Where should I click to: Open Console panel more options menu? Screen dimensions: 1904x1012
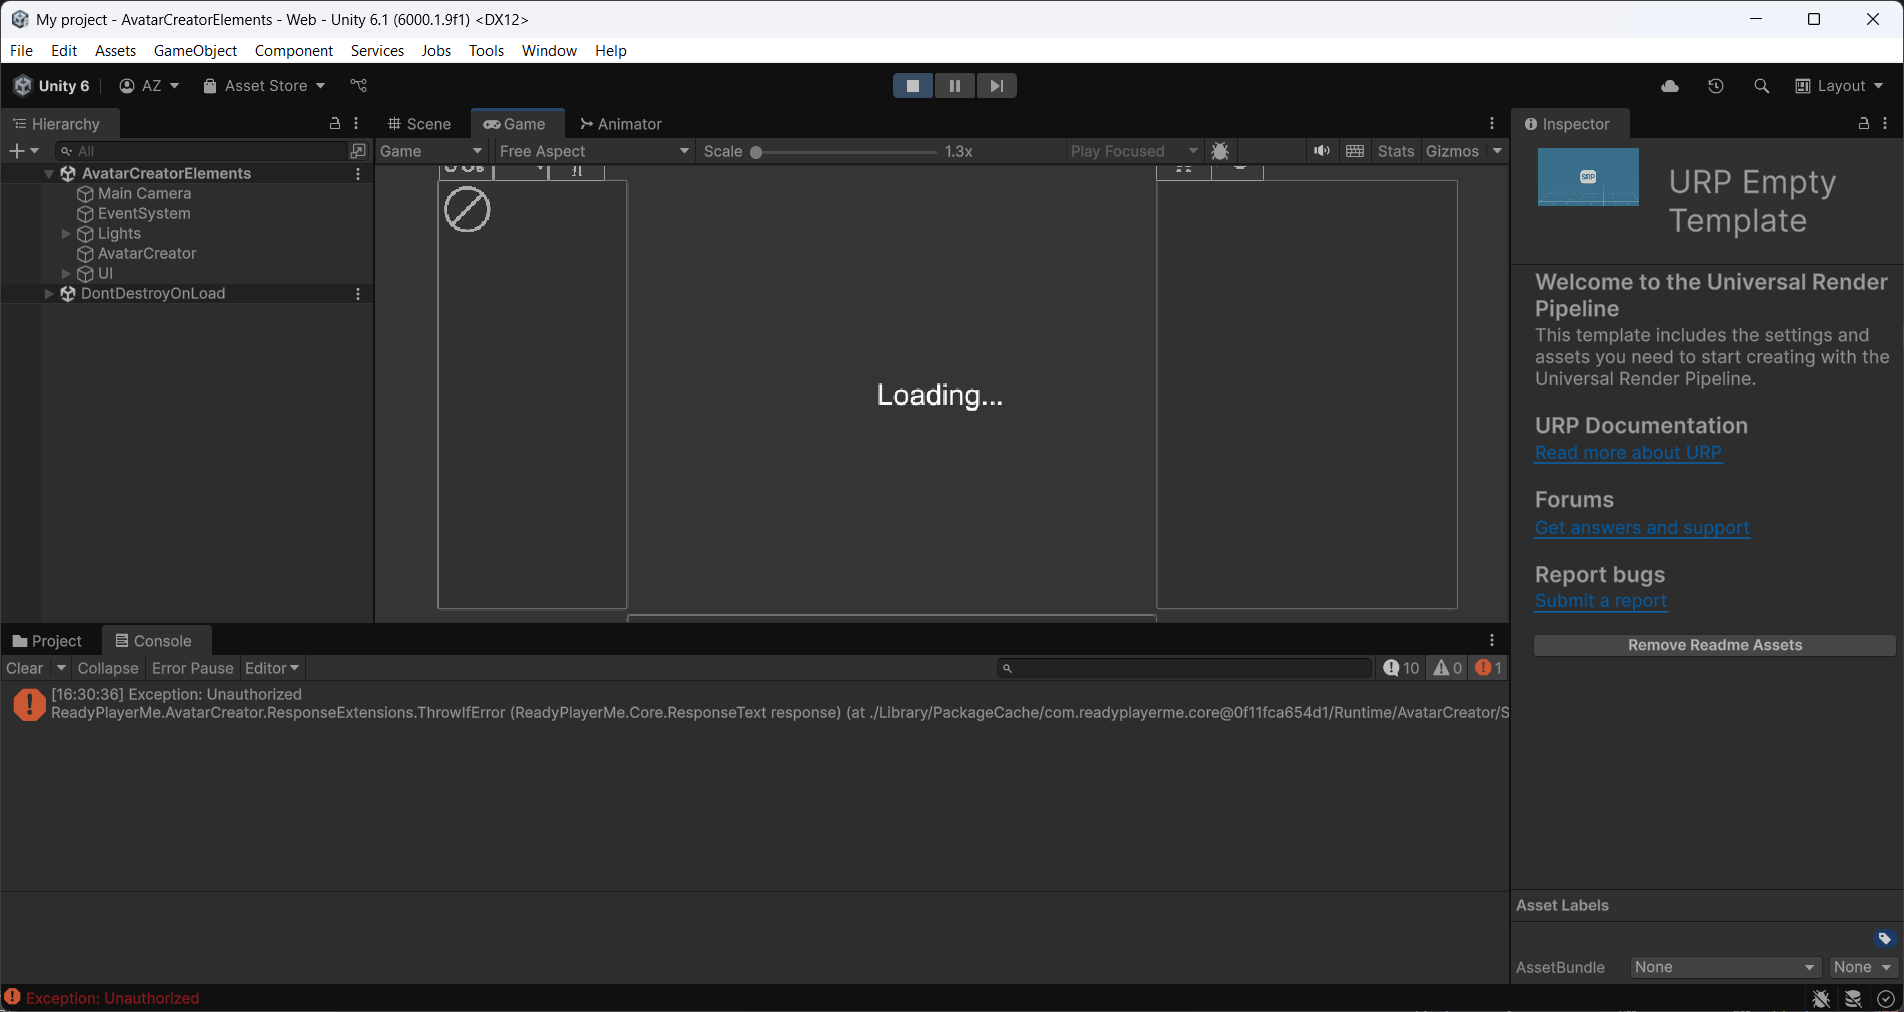pos(1492,641)
